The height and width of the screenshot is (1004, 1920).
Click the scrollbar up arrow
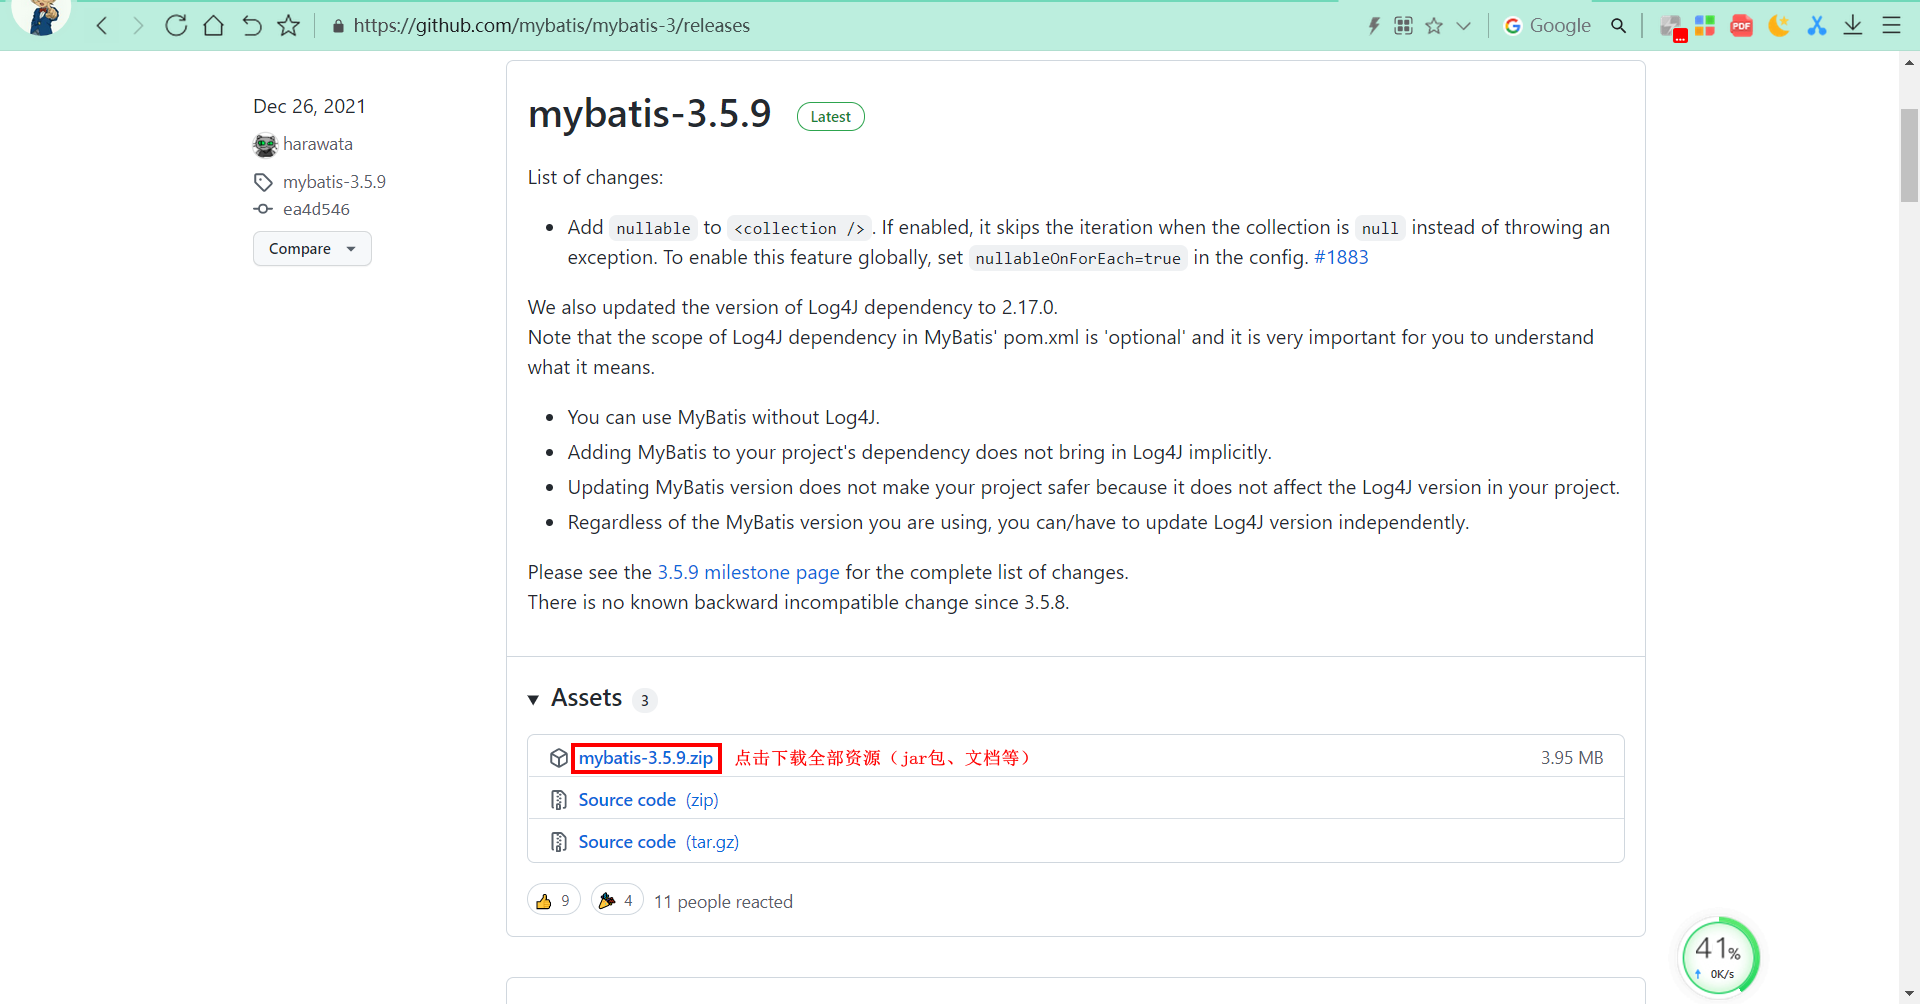(x=1909, y=62)
